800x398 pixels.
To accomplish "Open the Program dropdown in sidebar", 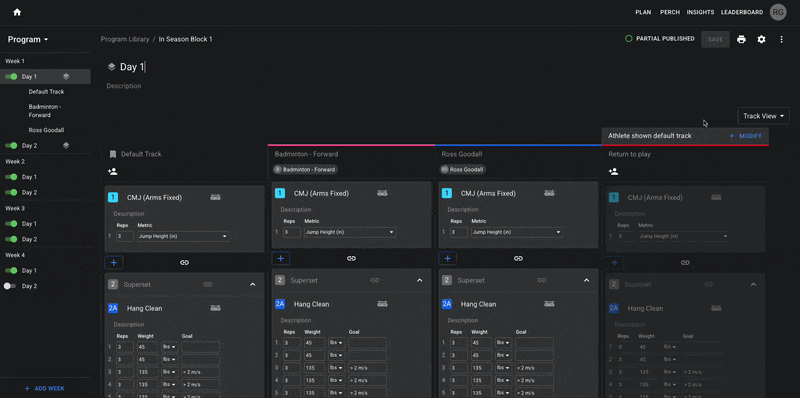I will point(28,39).
